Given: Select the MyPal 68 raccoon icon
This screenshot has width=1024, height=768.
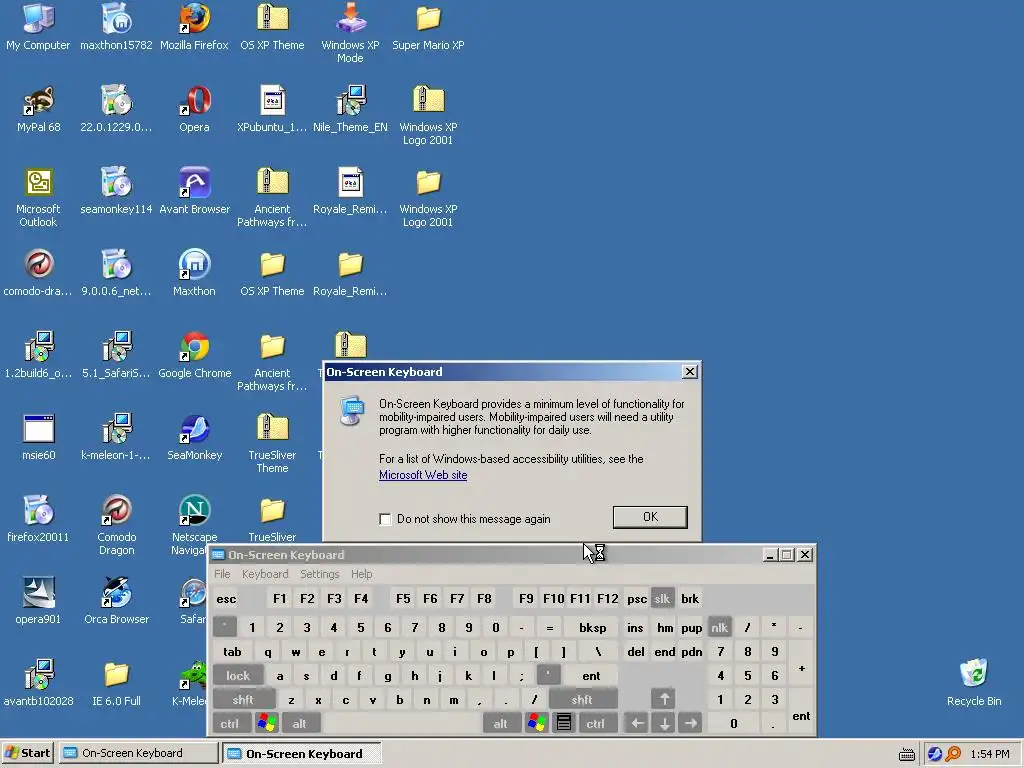Looking at the screenshot, I should click(38, 108).
